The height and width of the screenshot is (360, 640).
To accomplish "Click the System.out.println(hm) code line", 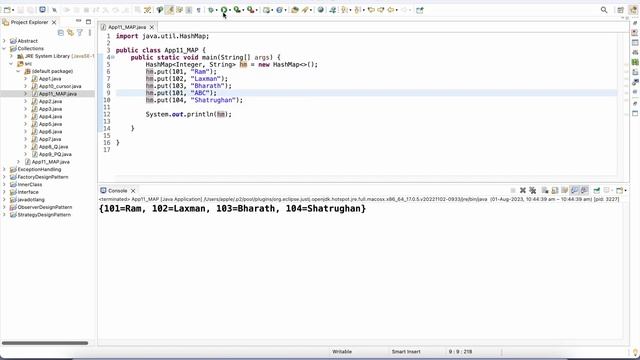I will coord(189,114).
